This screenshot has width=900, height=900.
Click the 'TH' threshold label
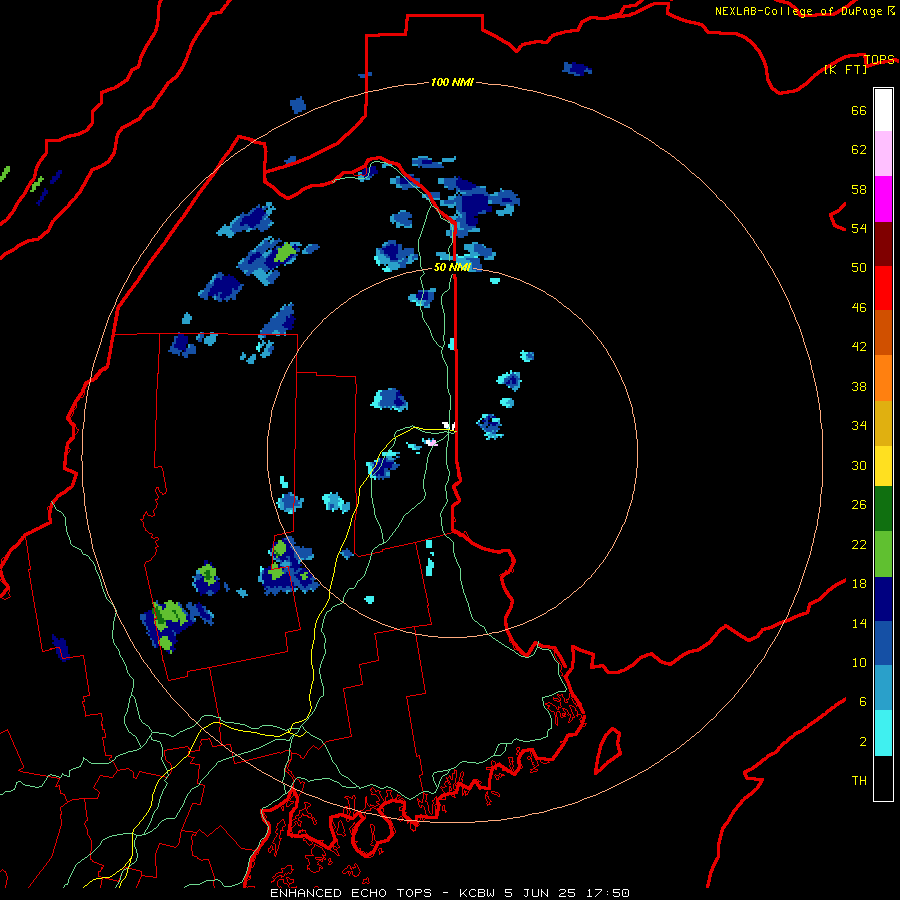(859, 780)
